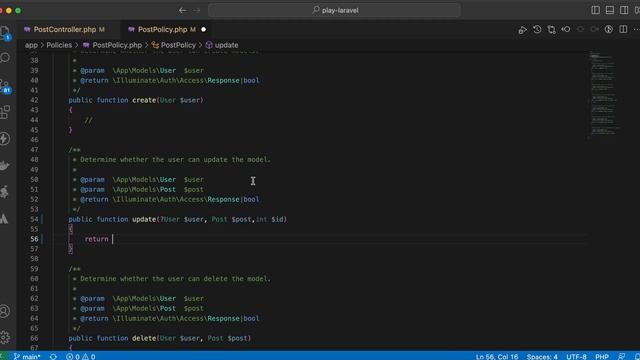The height and width of the screenshot is (360, 640).
Task: Toggle the secondary sidebar layout icon
Action: coord(624,10)
